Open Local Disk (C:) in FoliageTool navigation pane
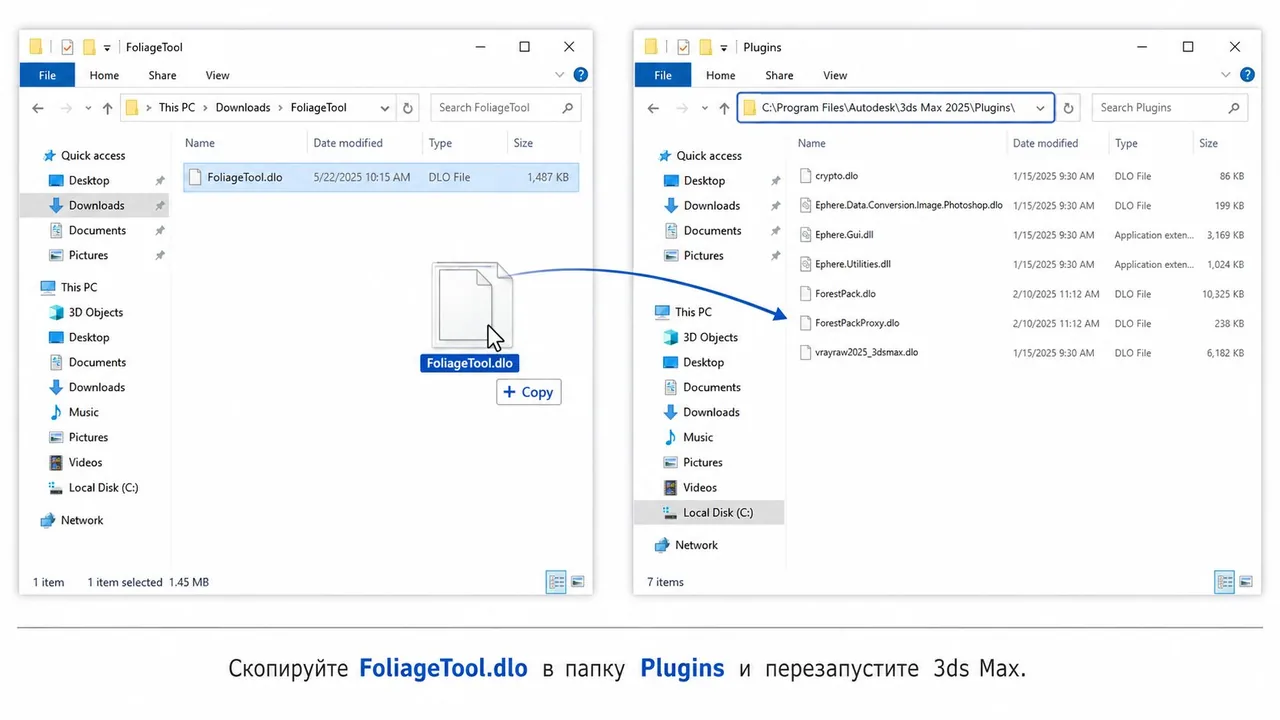This screenshot has width=1280, height=720. [x=103, y=488]
